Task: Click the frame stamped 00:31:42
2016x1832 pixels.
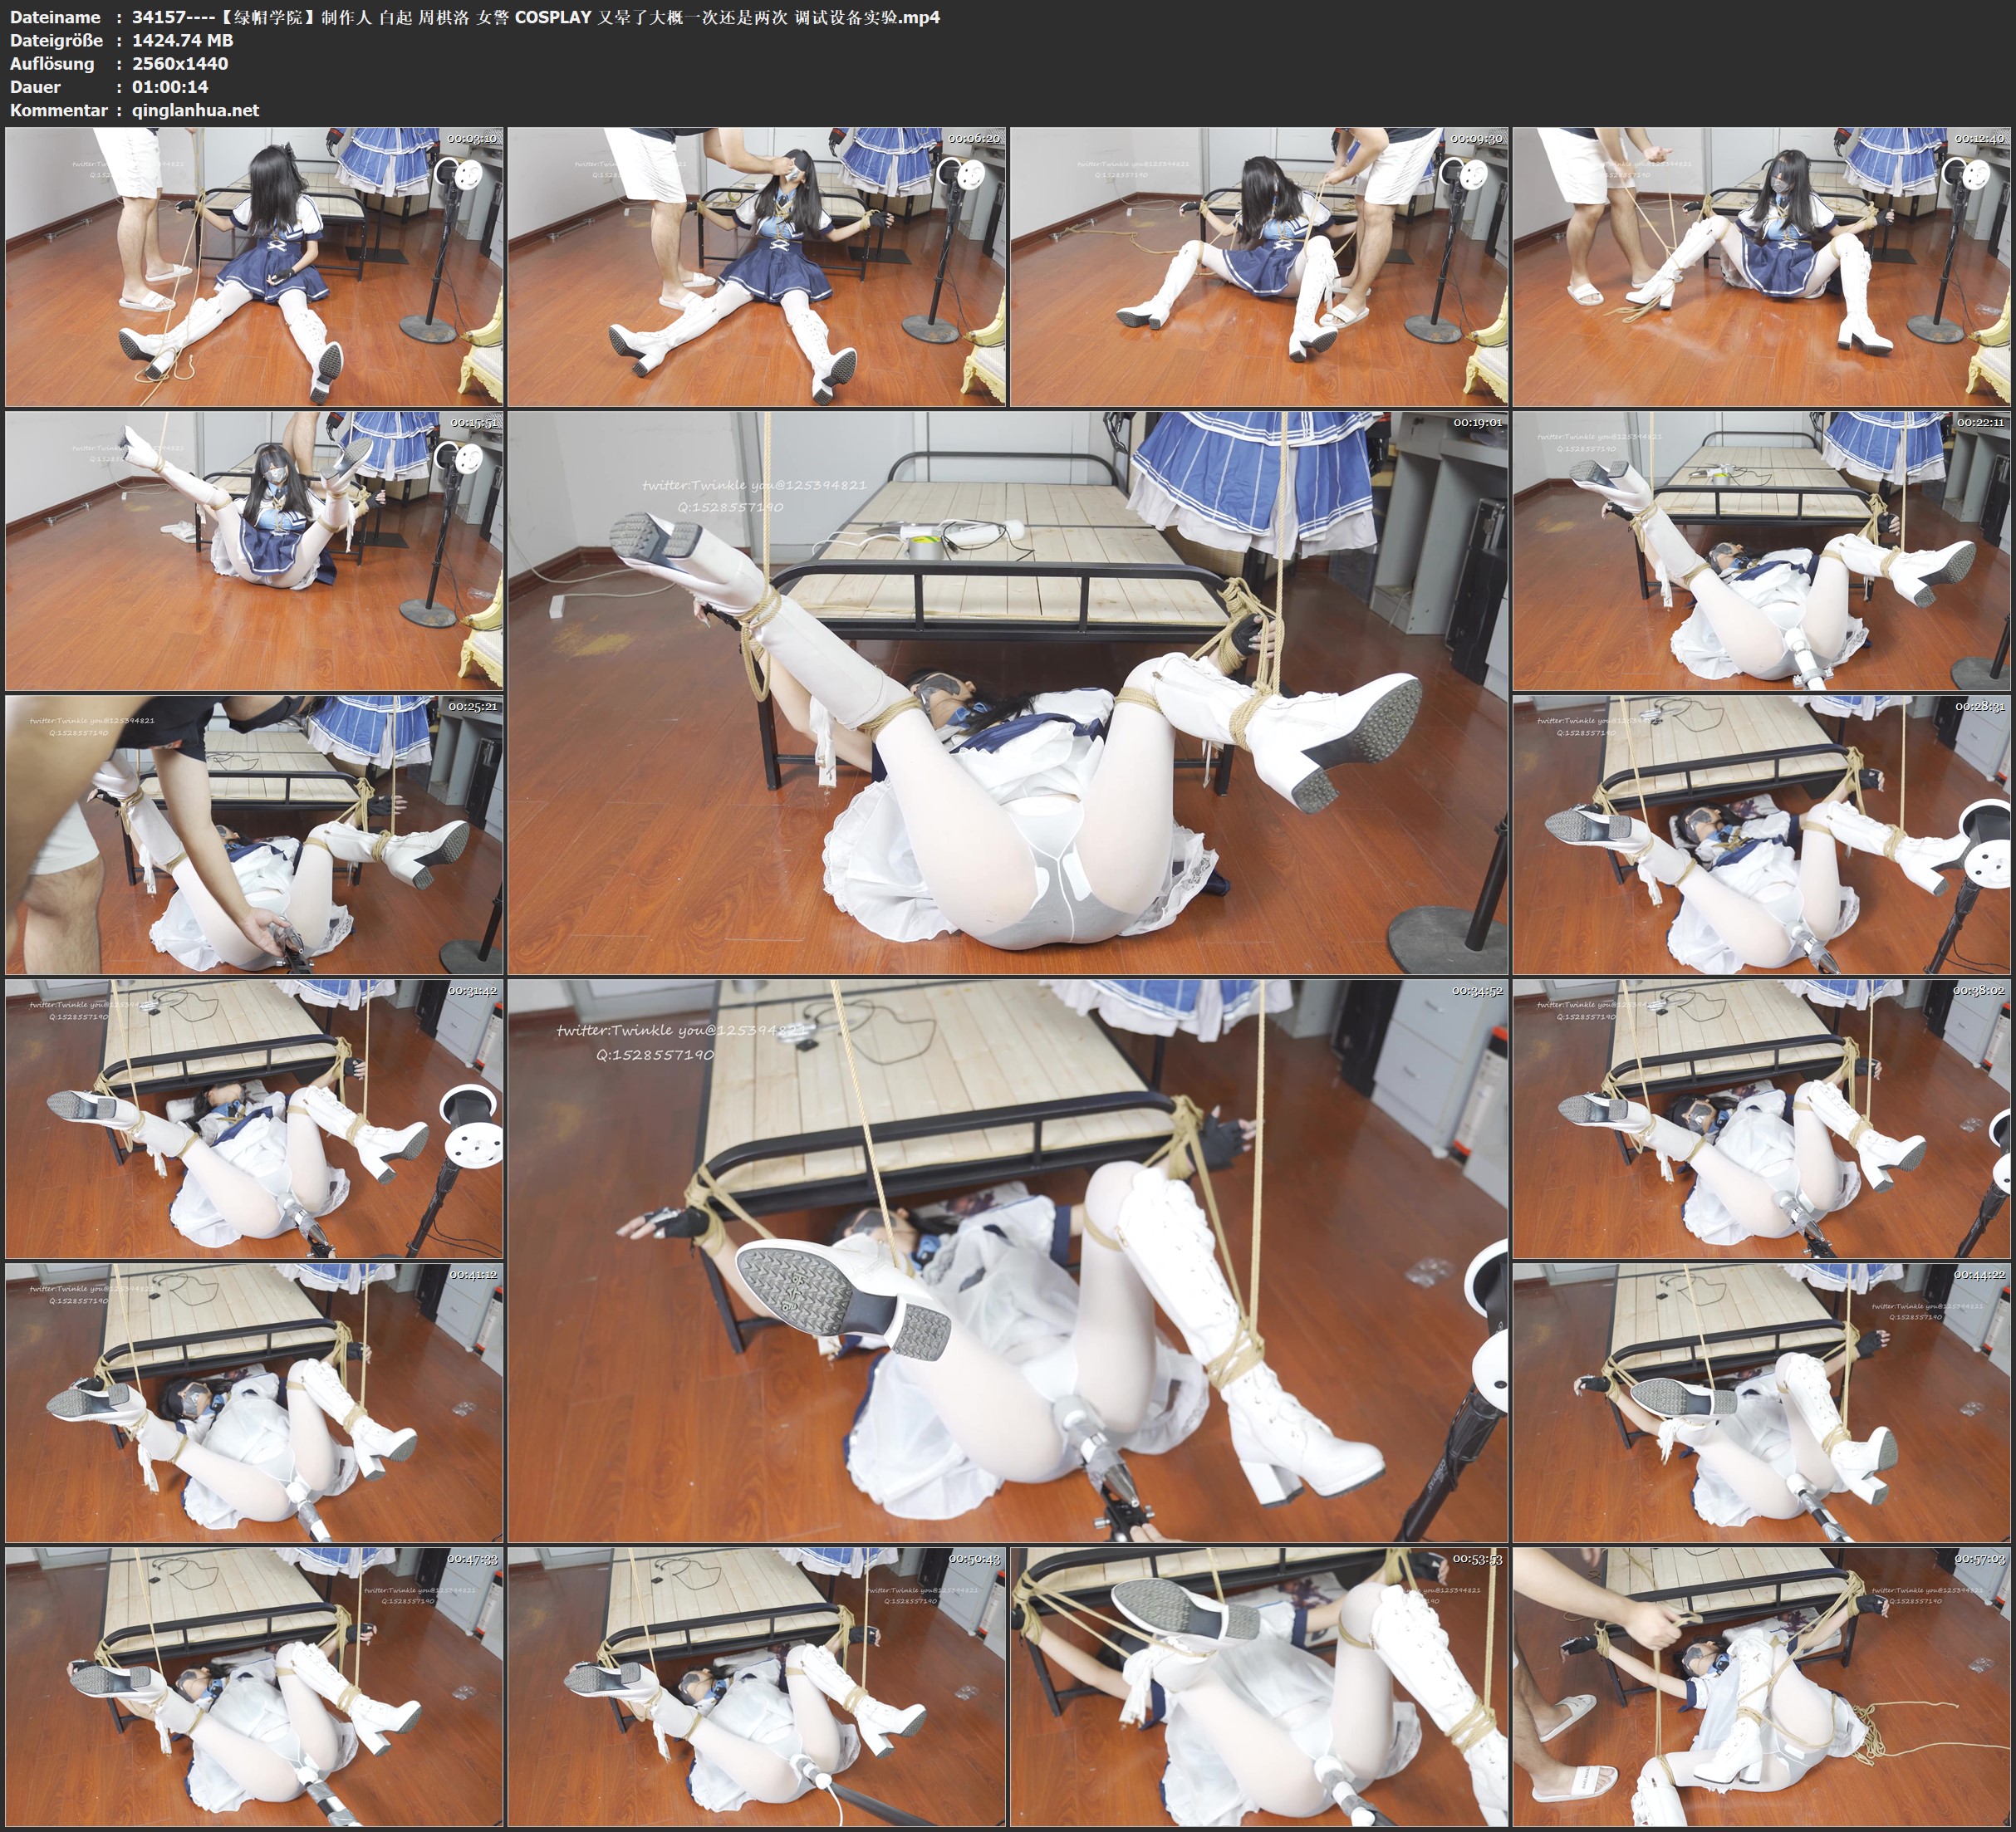Action: 254,1119
